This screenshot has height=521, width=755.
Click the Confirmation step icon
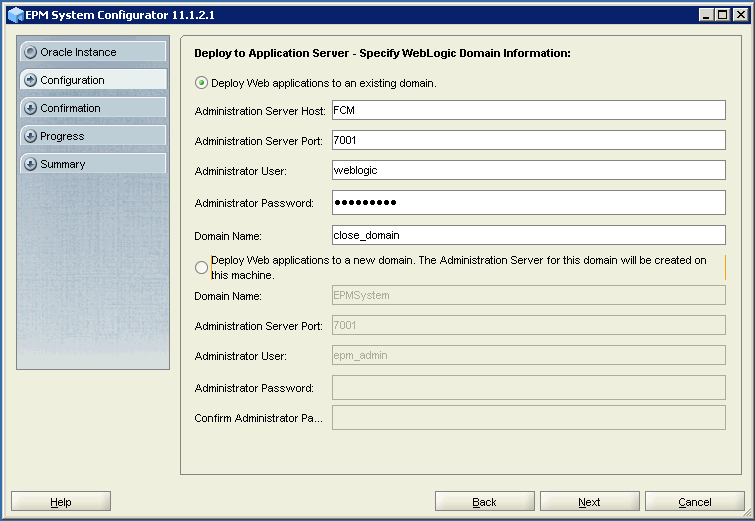[31, 108]
